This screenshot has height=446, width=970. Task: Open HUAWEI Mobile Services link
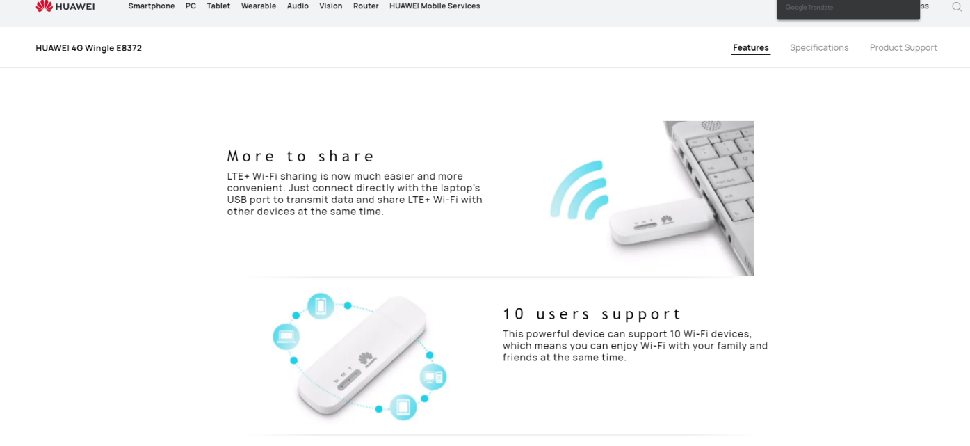point(434,6)
